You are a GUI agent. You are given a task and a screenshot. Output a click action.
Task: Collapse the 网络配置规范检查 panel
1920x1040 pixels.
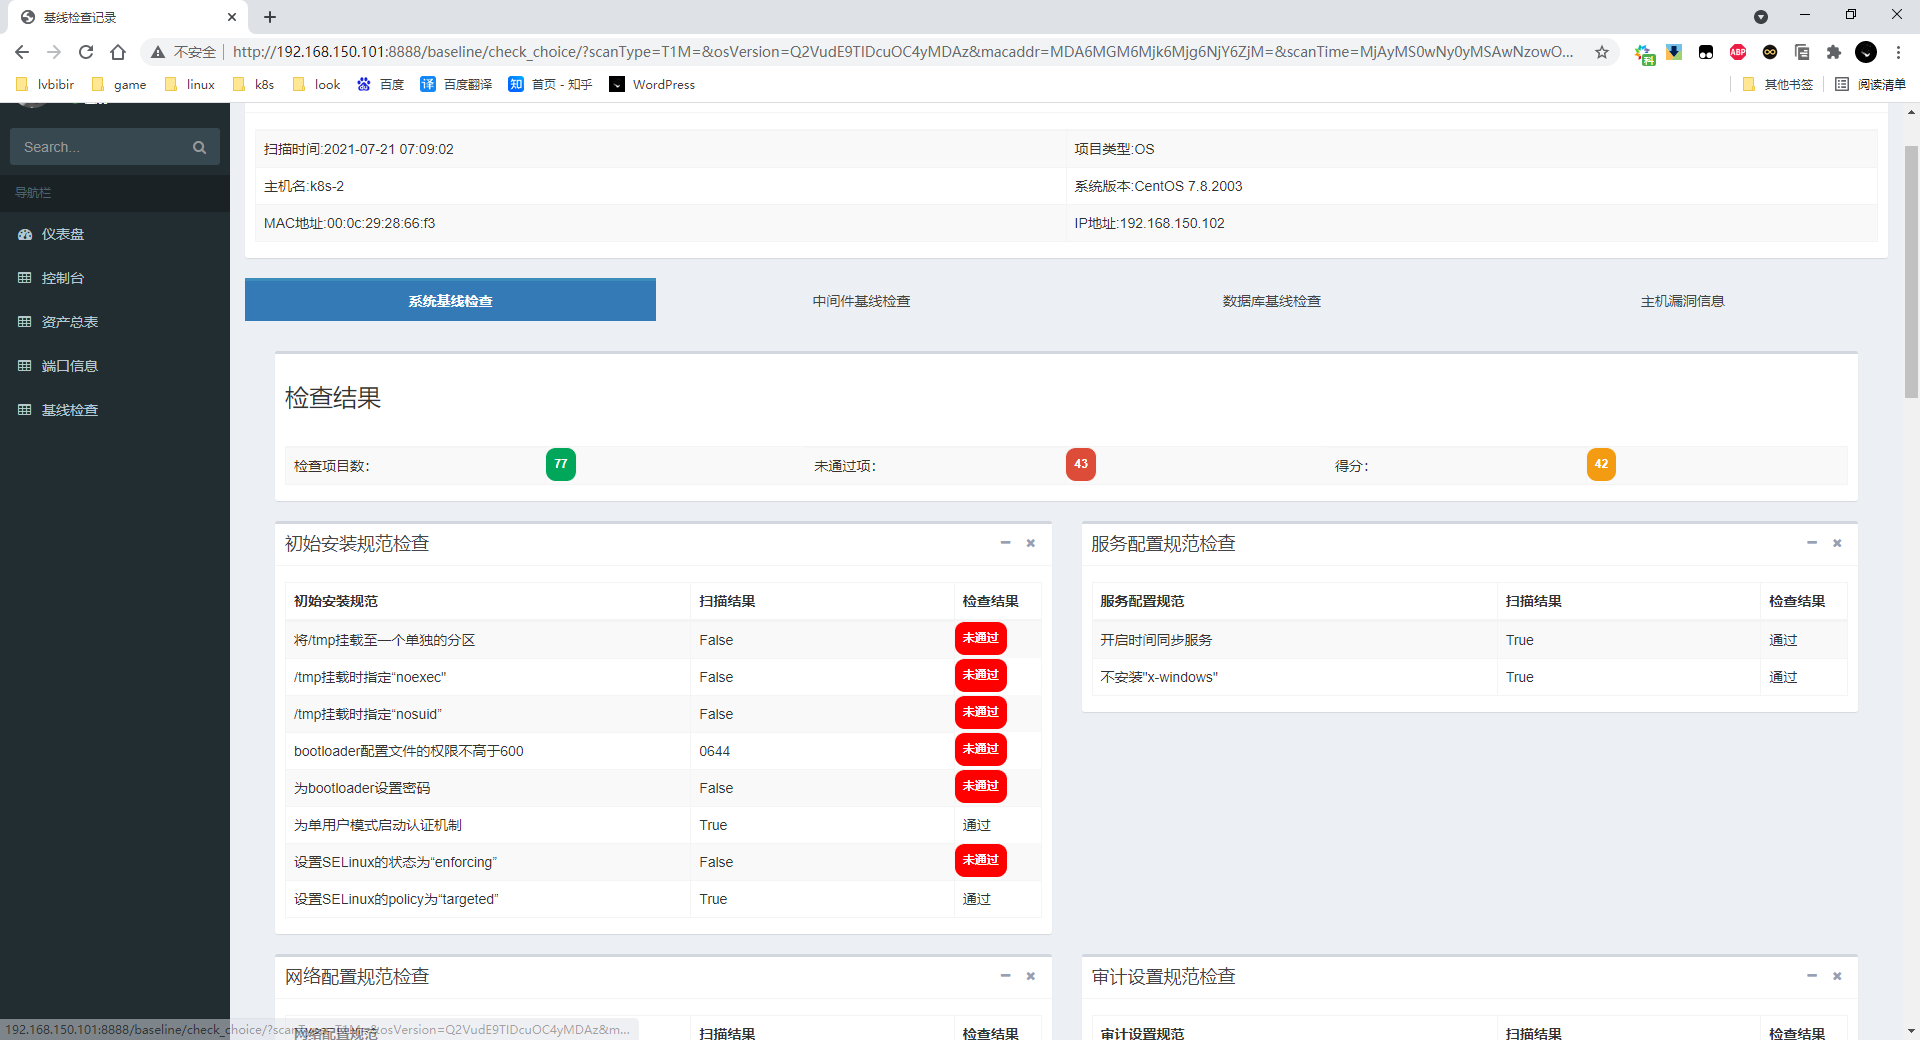1005,976
